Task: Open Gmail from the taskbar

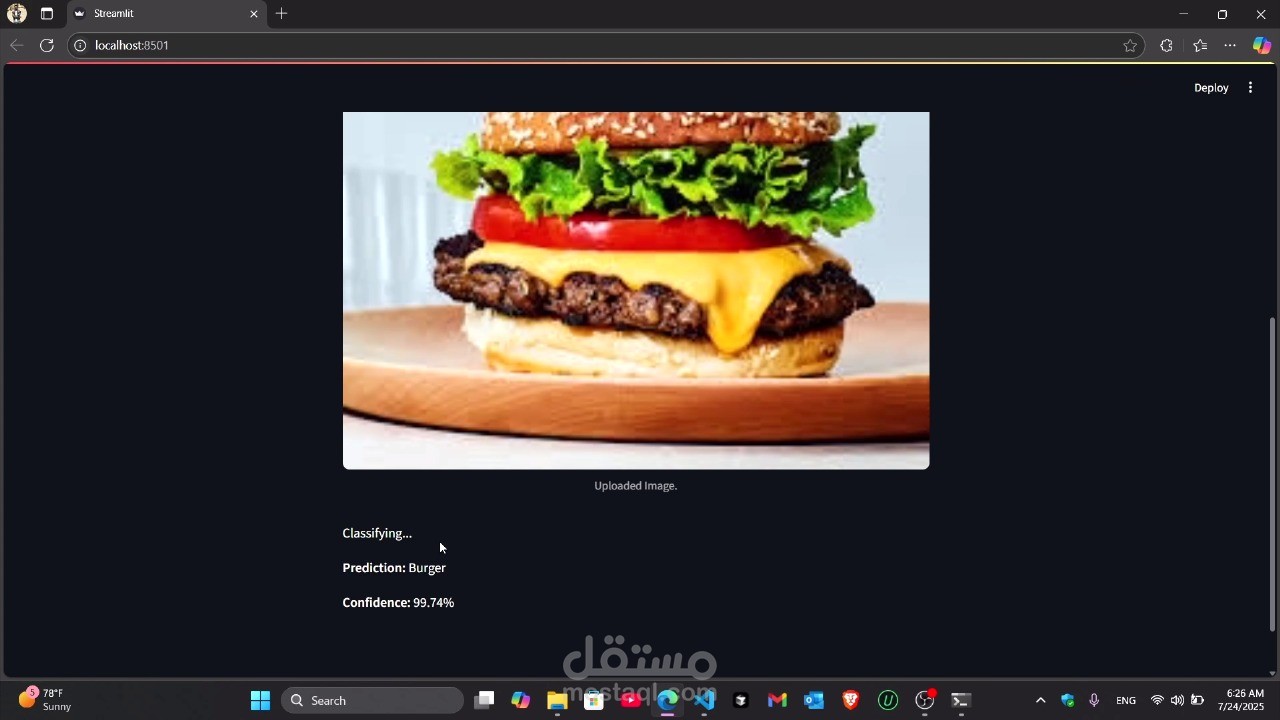Action: click(777, 701)
